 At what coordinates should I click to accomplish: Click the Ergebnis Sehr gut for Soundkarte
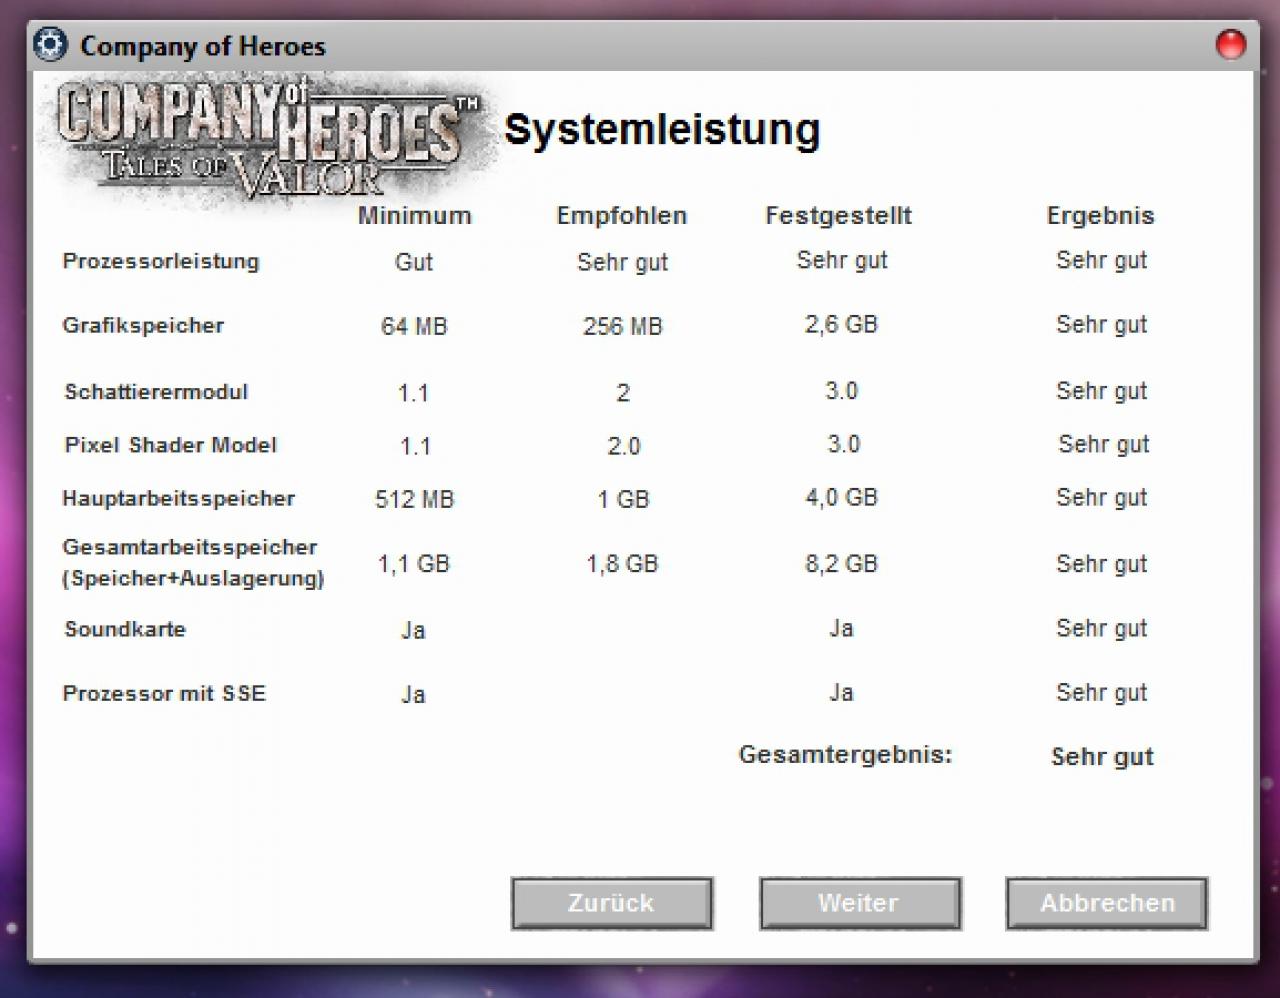pos(1102,628)
